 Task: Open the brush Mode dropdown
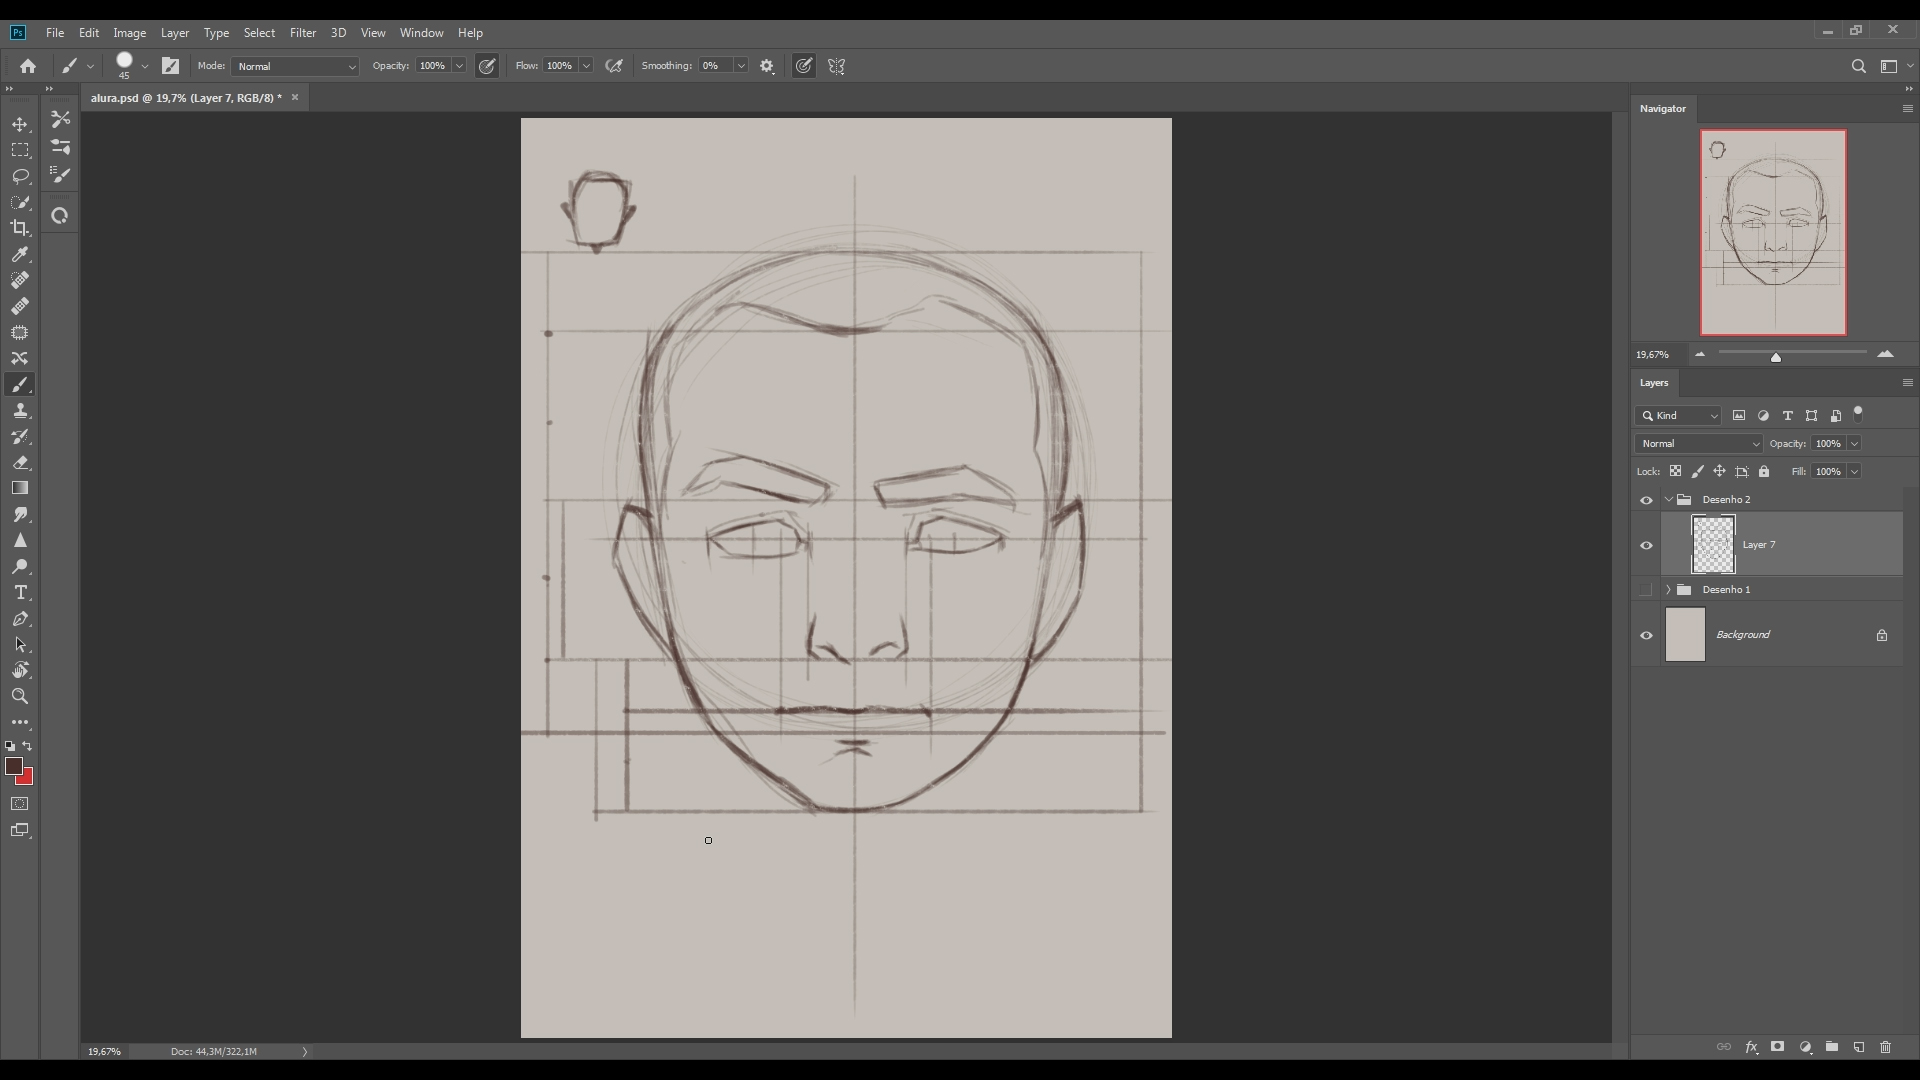(295, 66)
